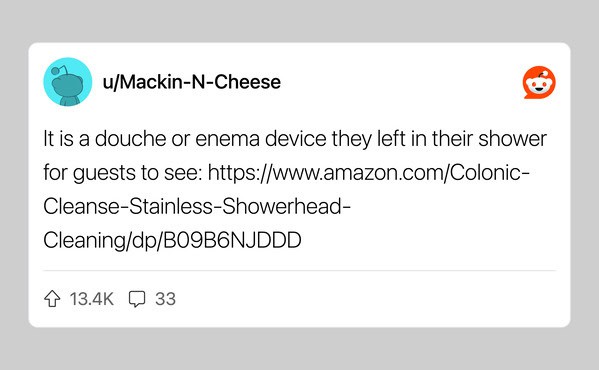Follow the https://www.amazon.com/Colonic- link line
This screenshot has height=370, width=599.
tap(369, 173)
